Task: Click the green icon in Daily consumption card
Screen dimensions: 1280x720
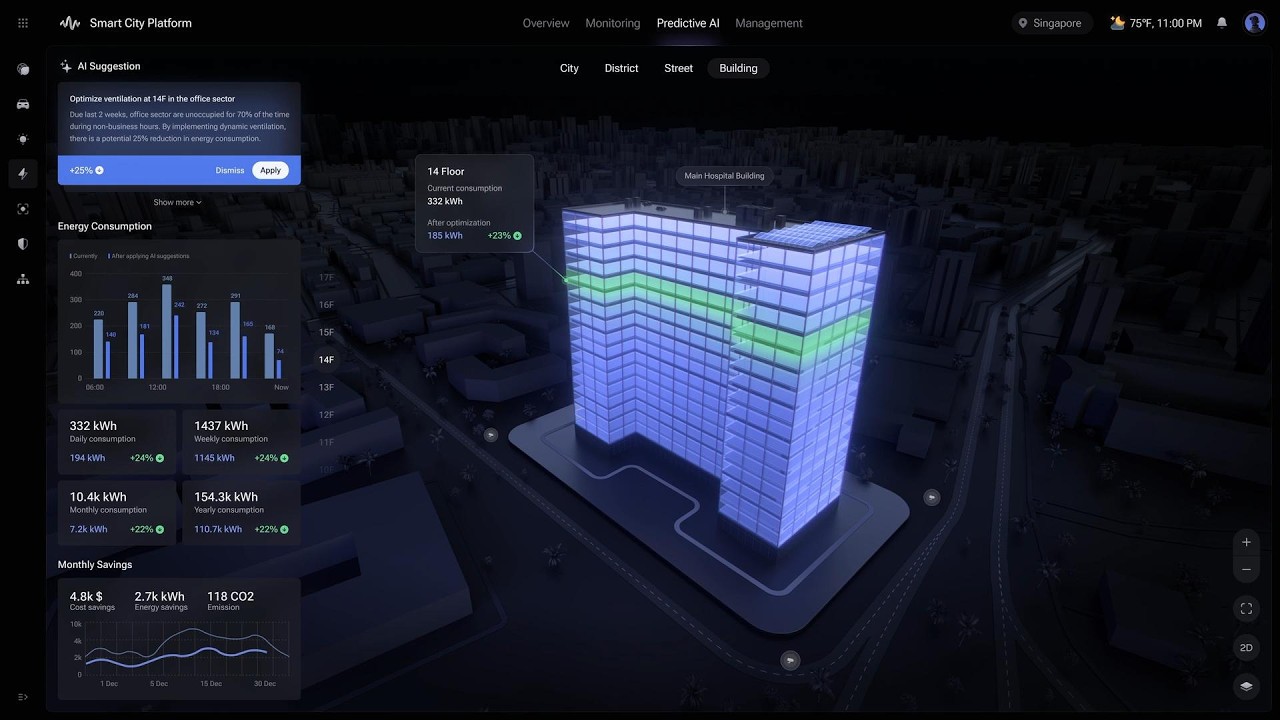Action: 159,458
